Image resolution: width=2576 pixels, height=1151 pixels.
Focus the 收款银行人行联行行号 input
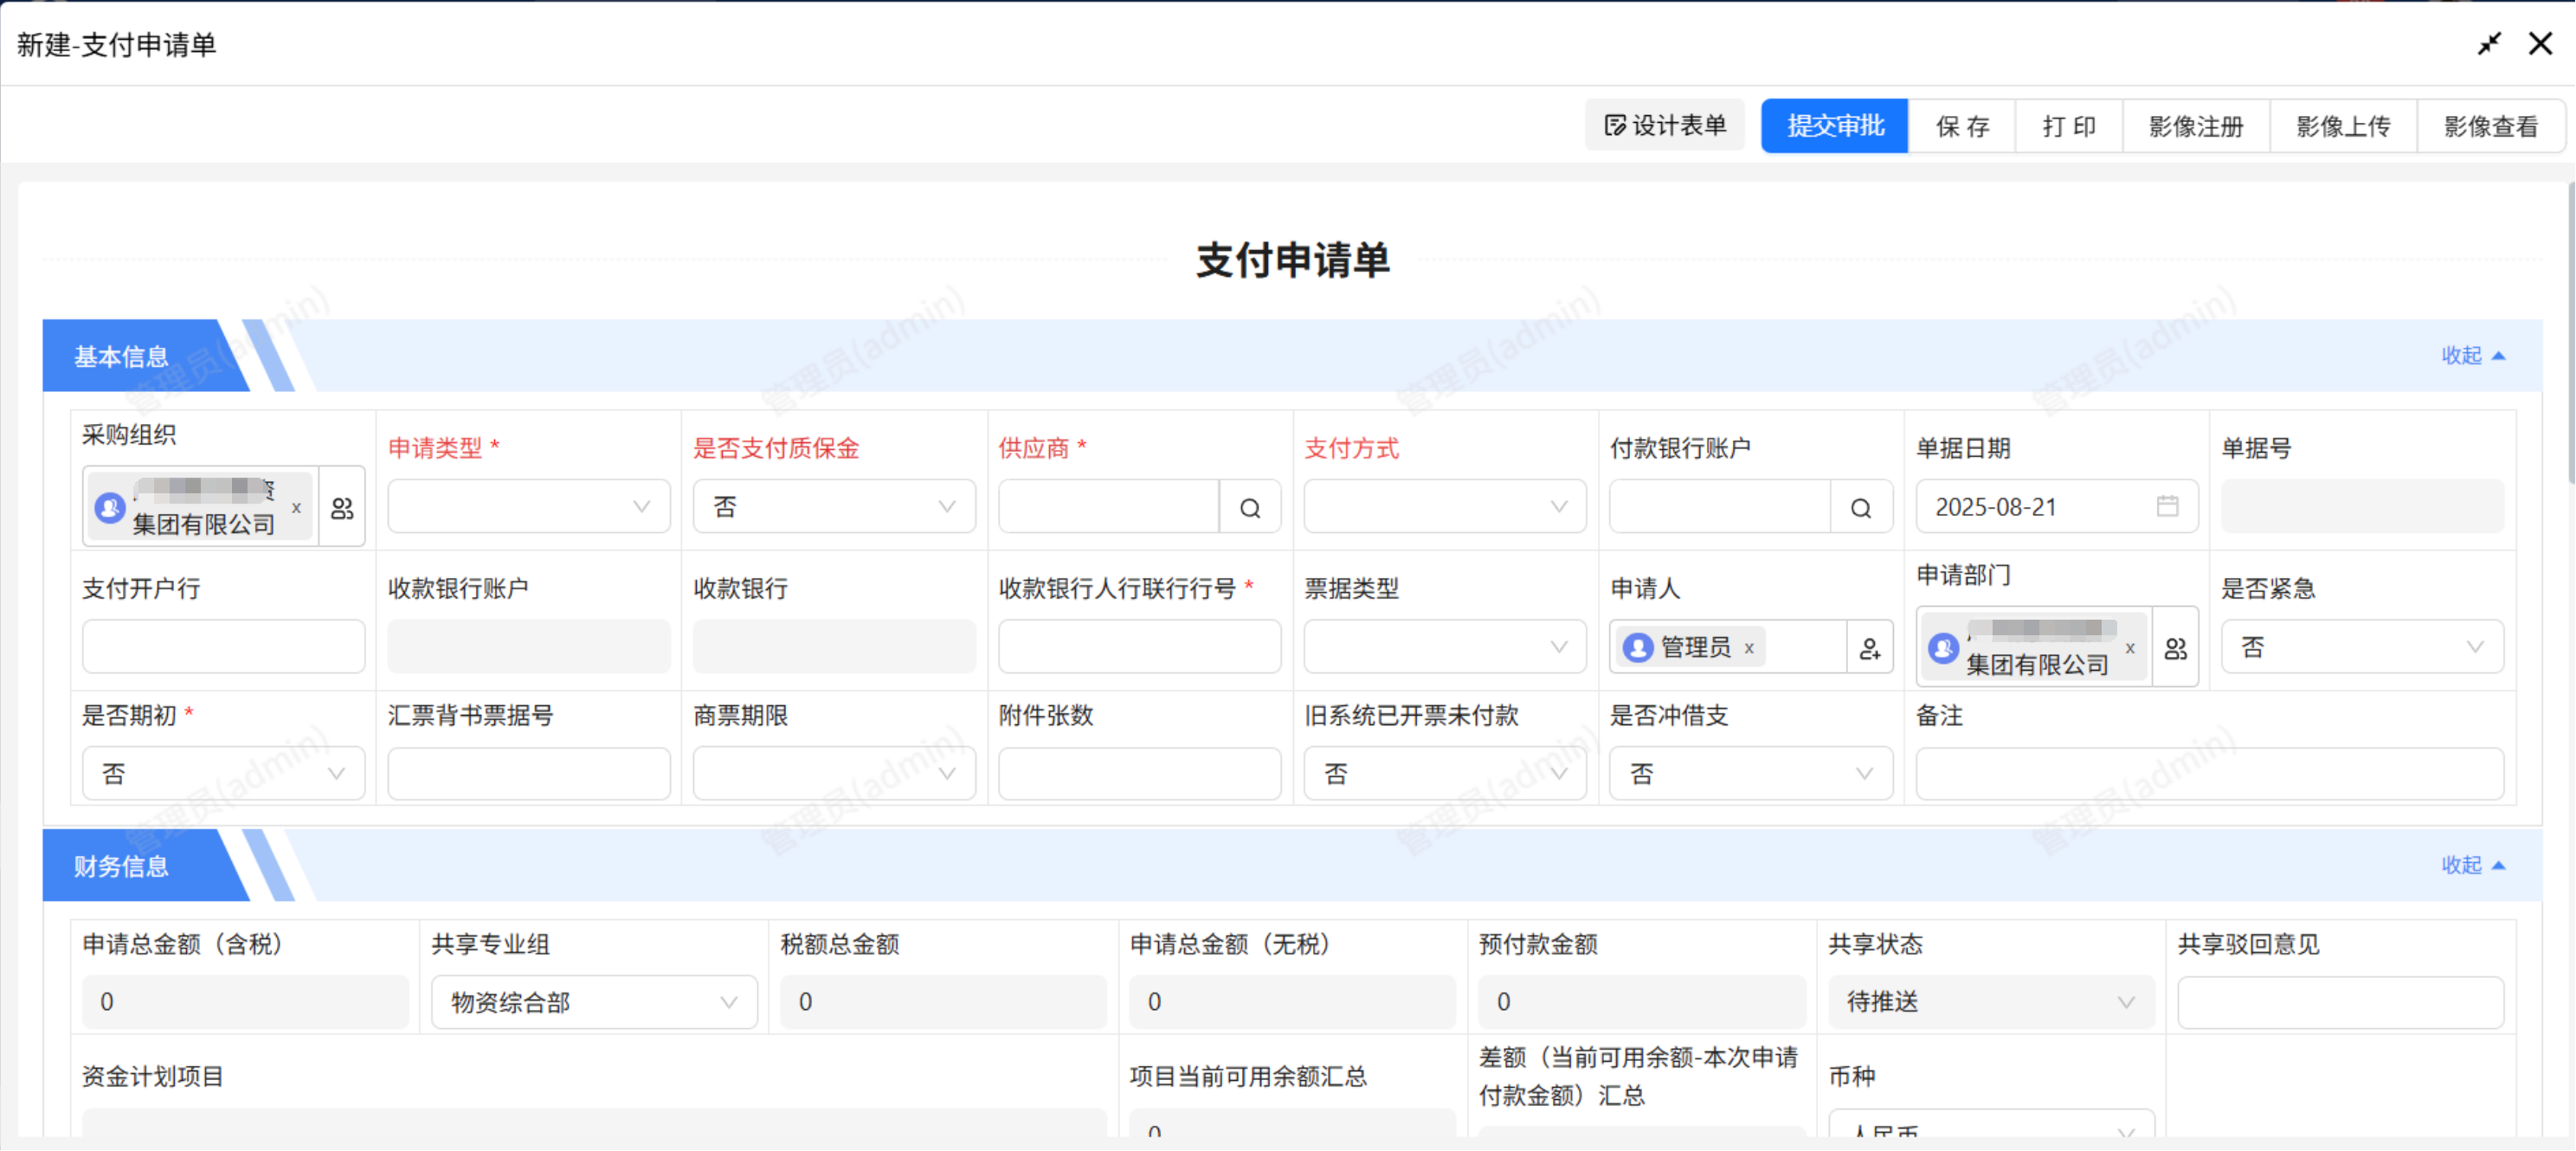click(x=1139, y=646)
